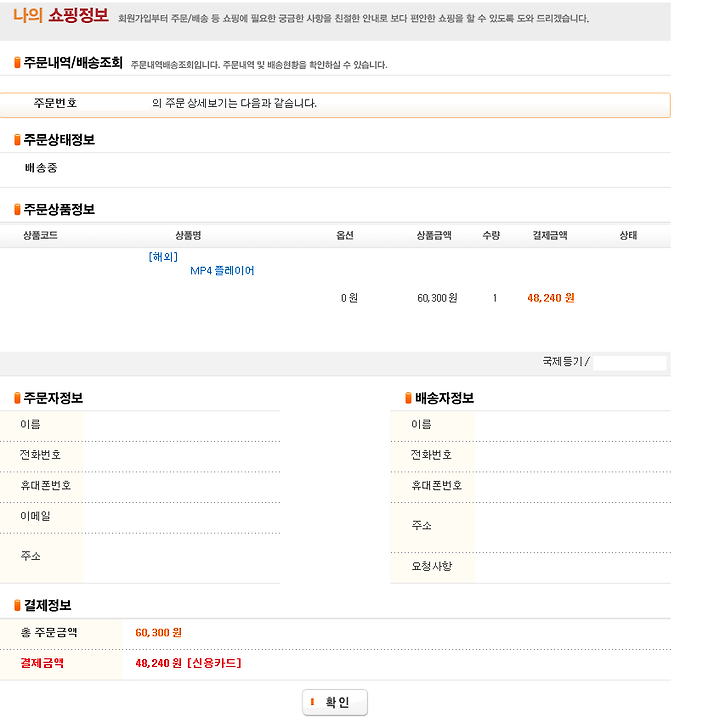
Task: Click the 배송중 status text
Action: pyautogui.click(x=41, y=168)
